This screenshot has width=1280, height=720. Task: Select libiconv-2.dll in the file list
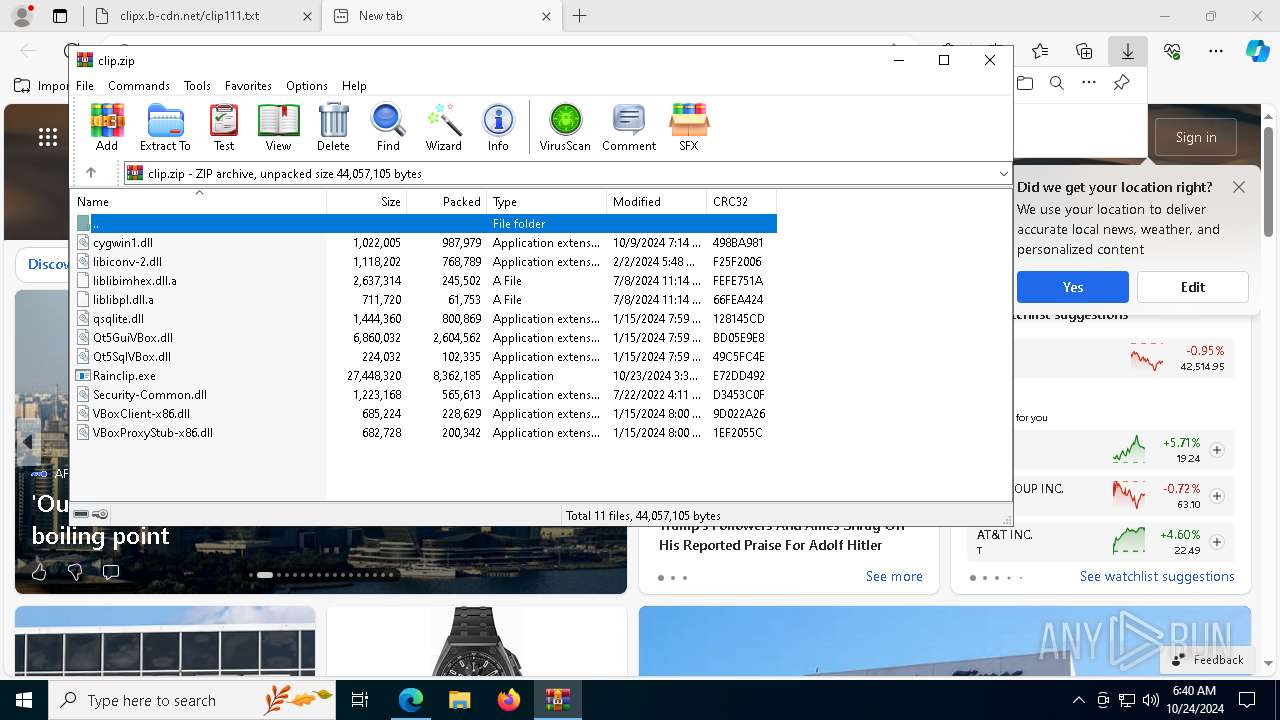click(425, 262)
